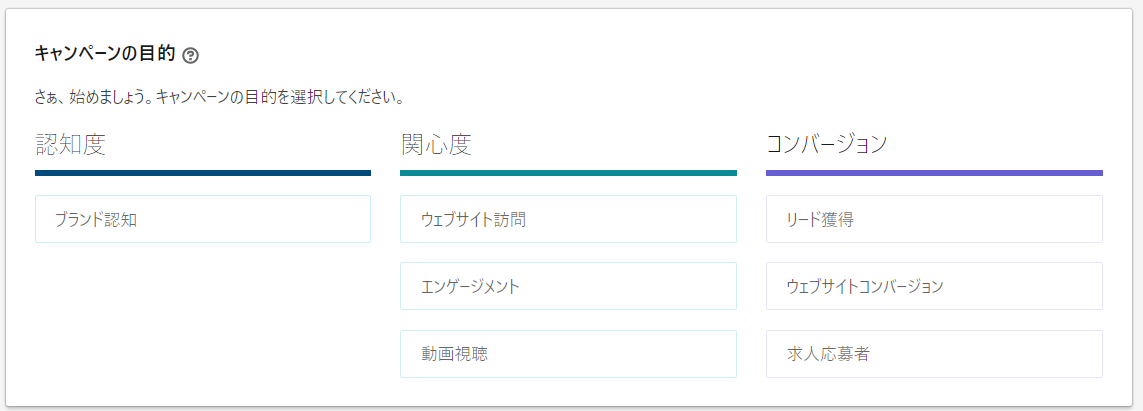Click the 認知度 column heading
Viewport: 1143px width, 411px height.
point(70,145)
